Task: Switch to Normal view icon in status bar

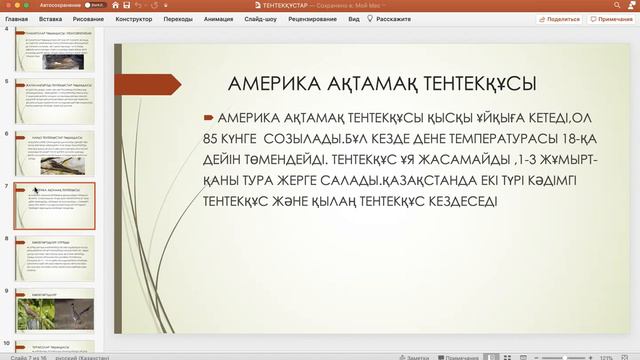Action: tap(491, 357)
